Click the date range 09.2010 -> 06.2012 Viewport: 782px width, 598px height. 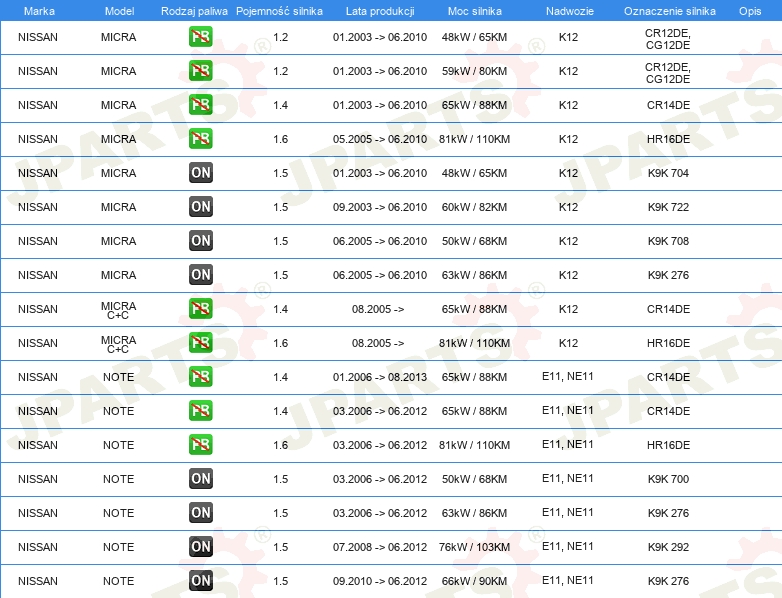point(380,581)
